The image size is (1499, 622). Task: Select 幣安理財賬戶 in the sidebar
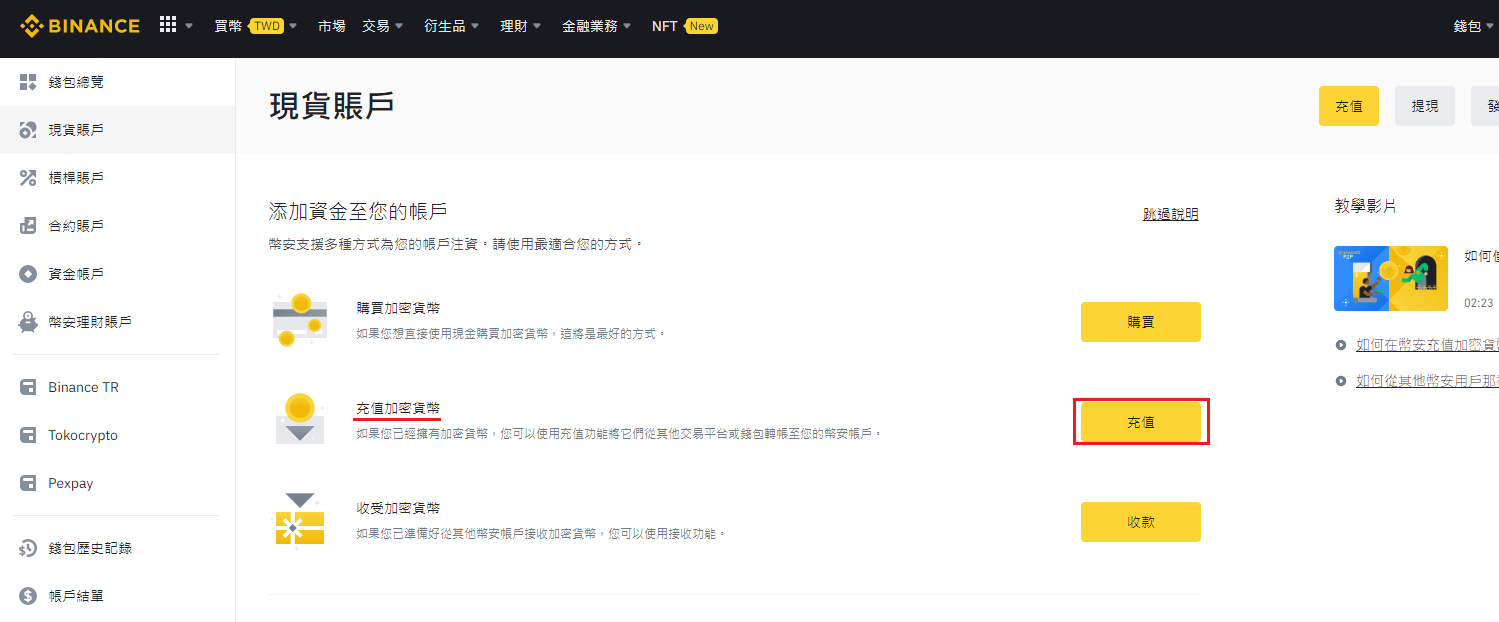point(118,322)
